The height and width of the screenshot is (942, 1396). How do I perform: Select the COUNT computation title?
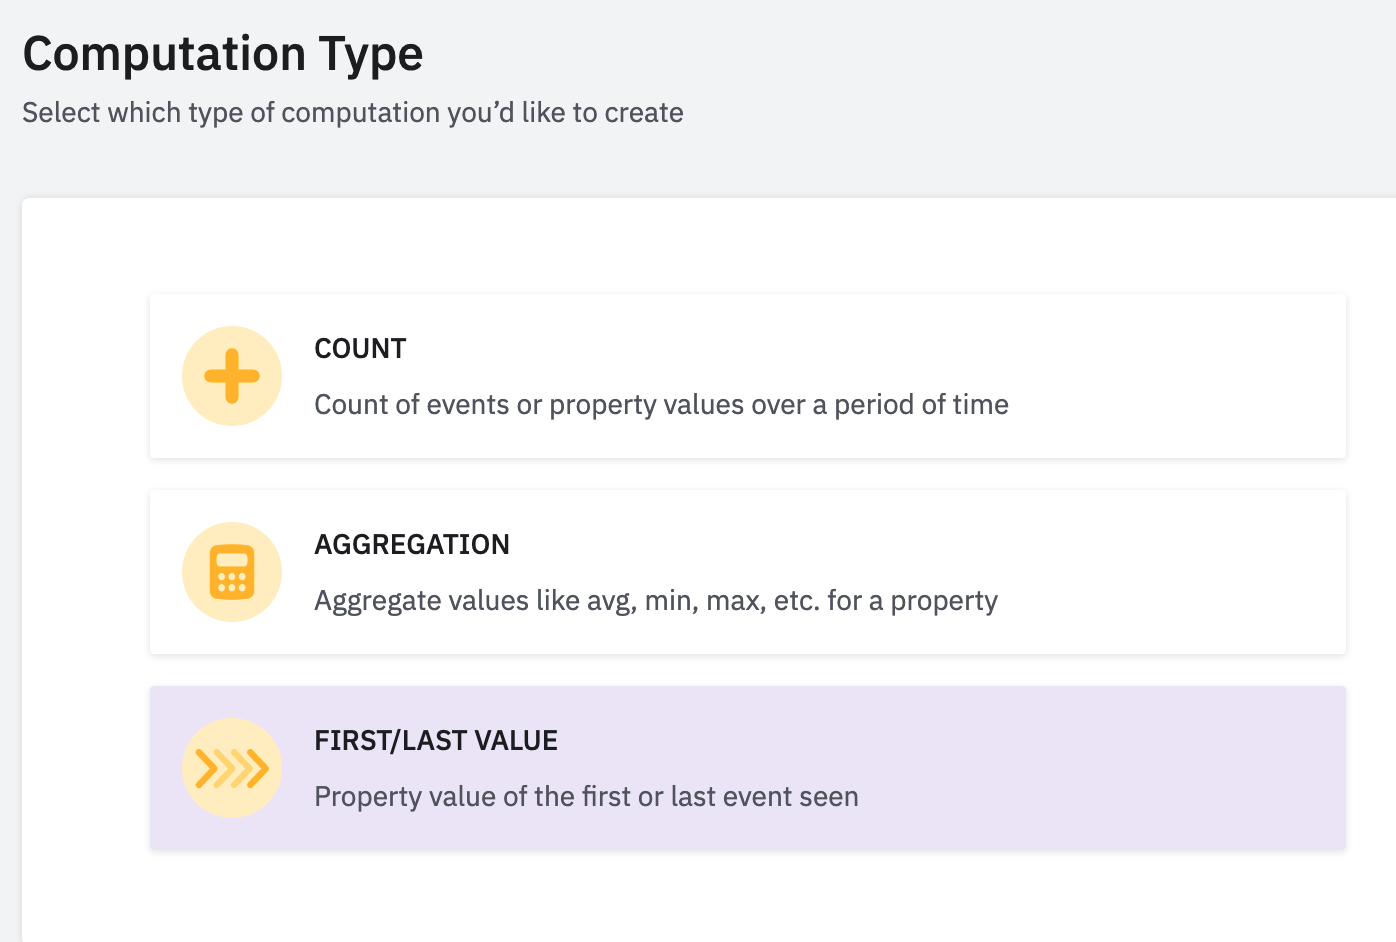360,349
